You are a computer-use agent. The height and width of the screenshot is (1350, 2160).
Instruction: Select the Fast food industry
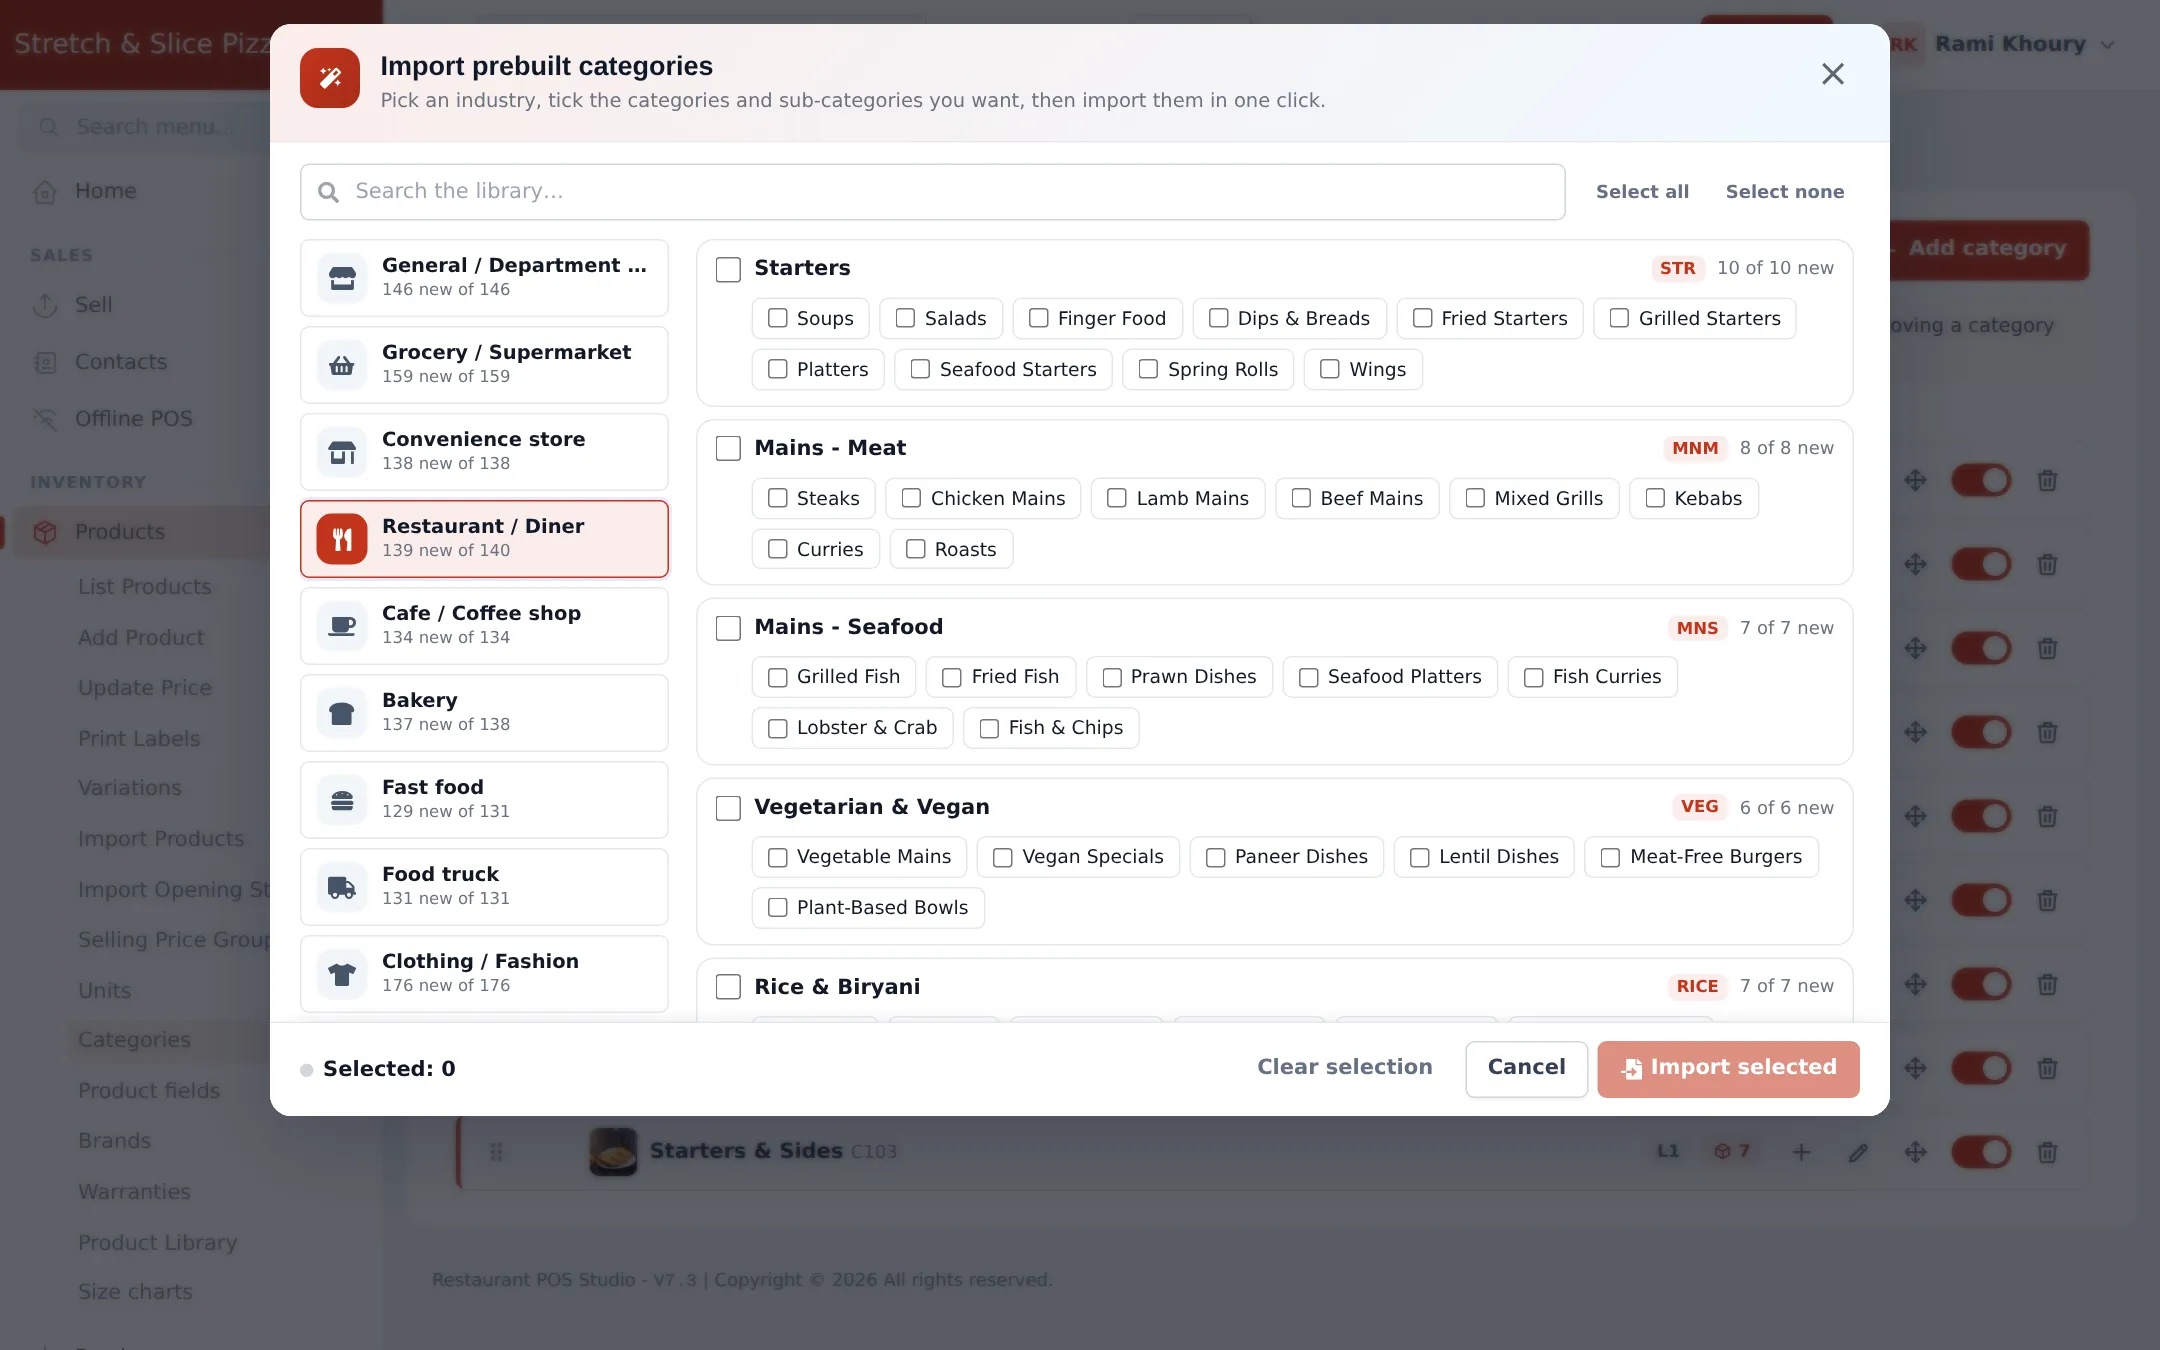click(484, 800)
